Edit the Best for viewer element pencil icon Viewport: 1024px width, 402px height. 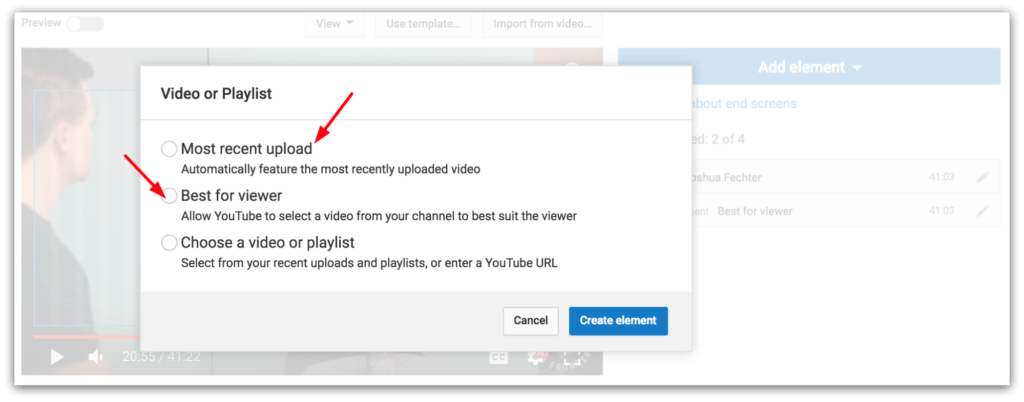[x=982, y=211]
